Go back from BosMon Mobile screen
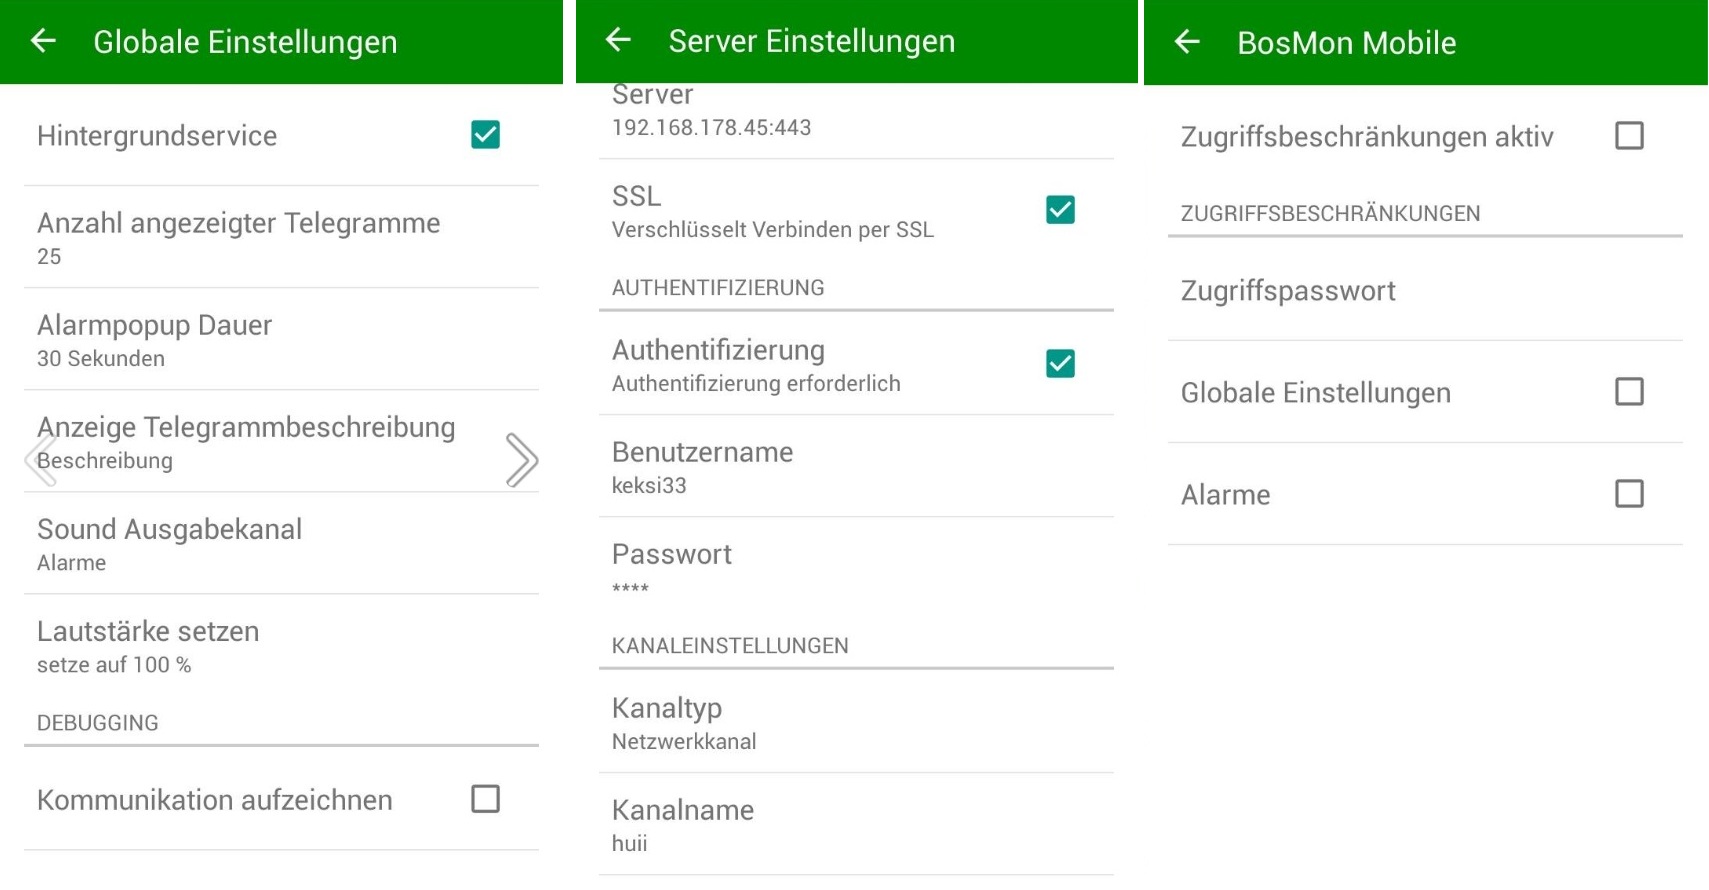Screen dimensions: 1709x890 click(x=1187, y=42)
